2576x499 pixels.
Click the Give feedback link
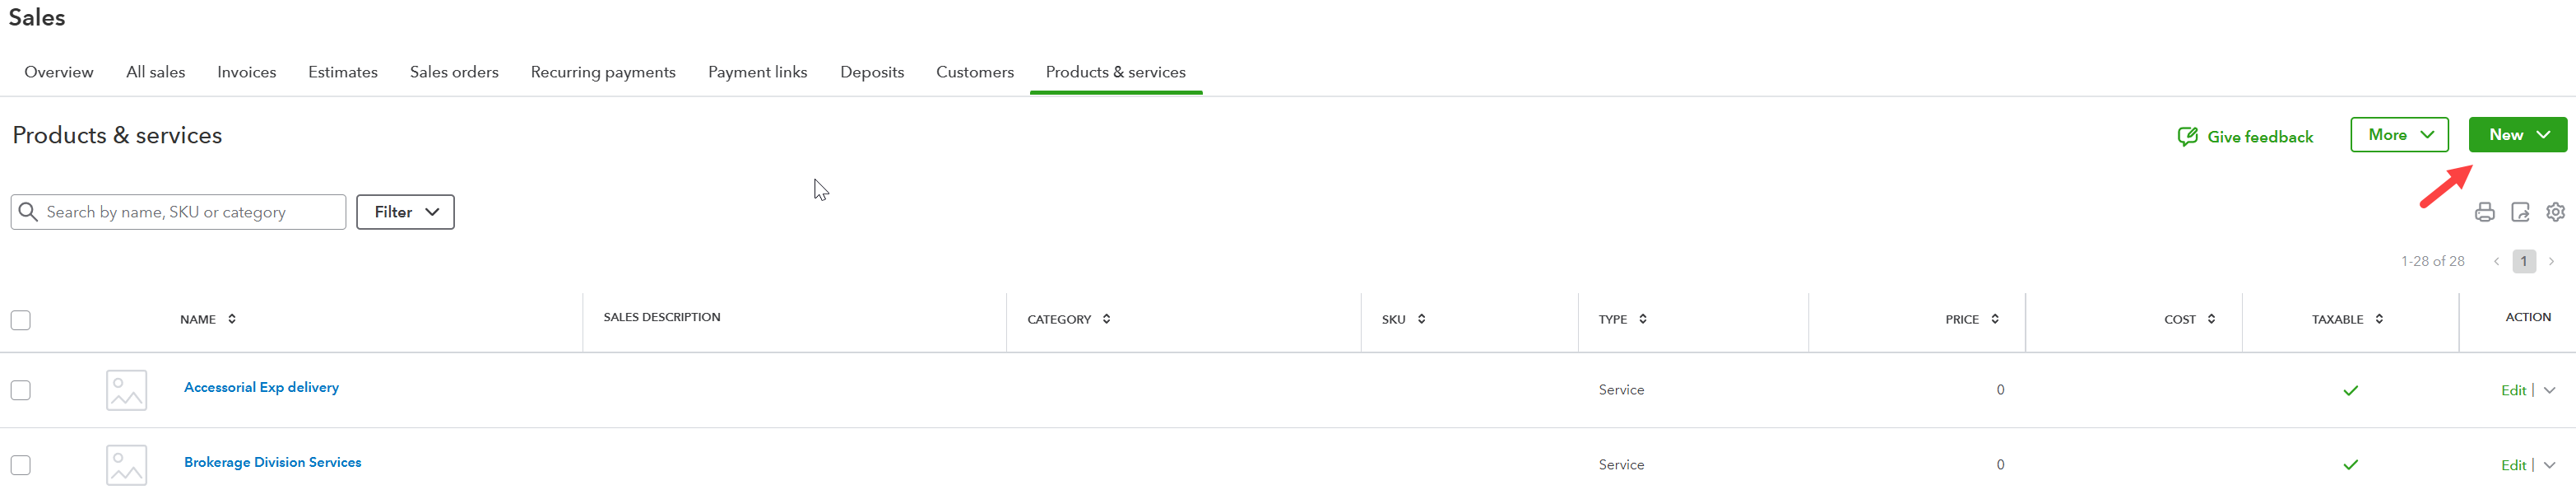[x=2245, y=137]
